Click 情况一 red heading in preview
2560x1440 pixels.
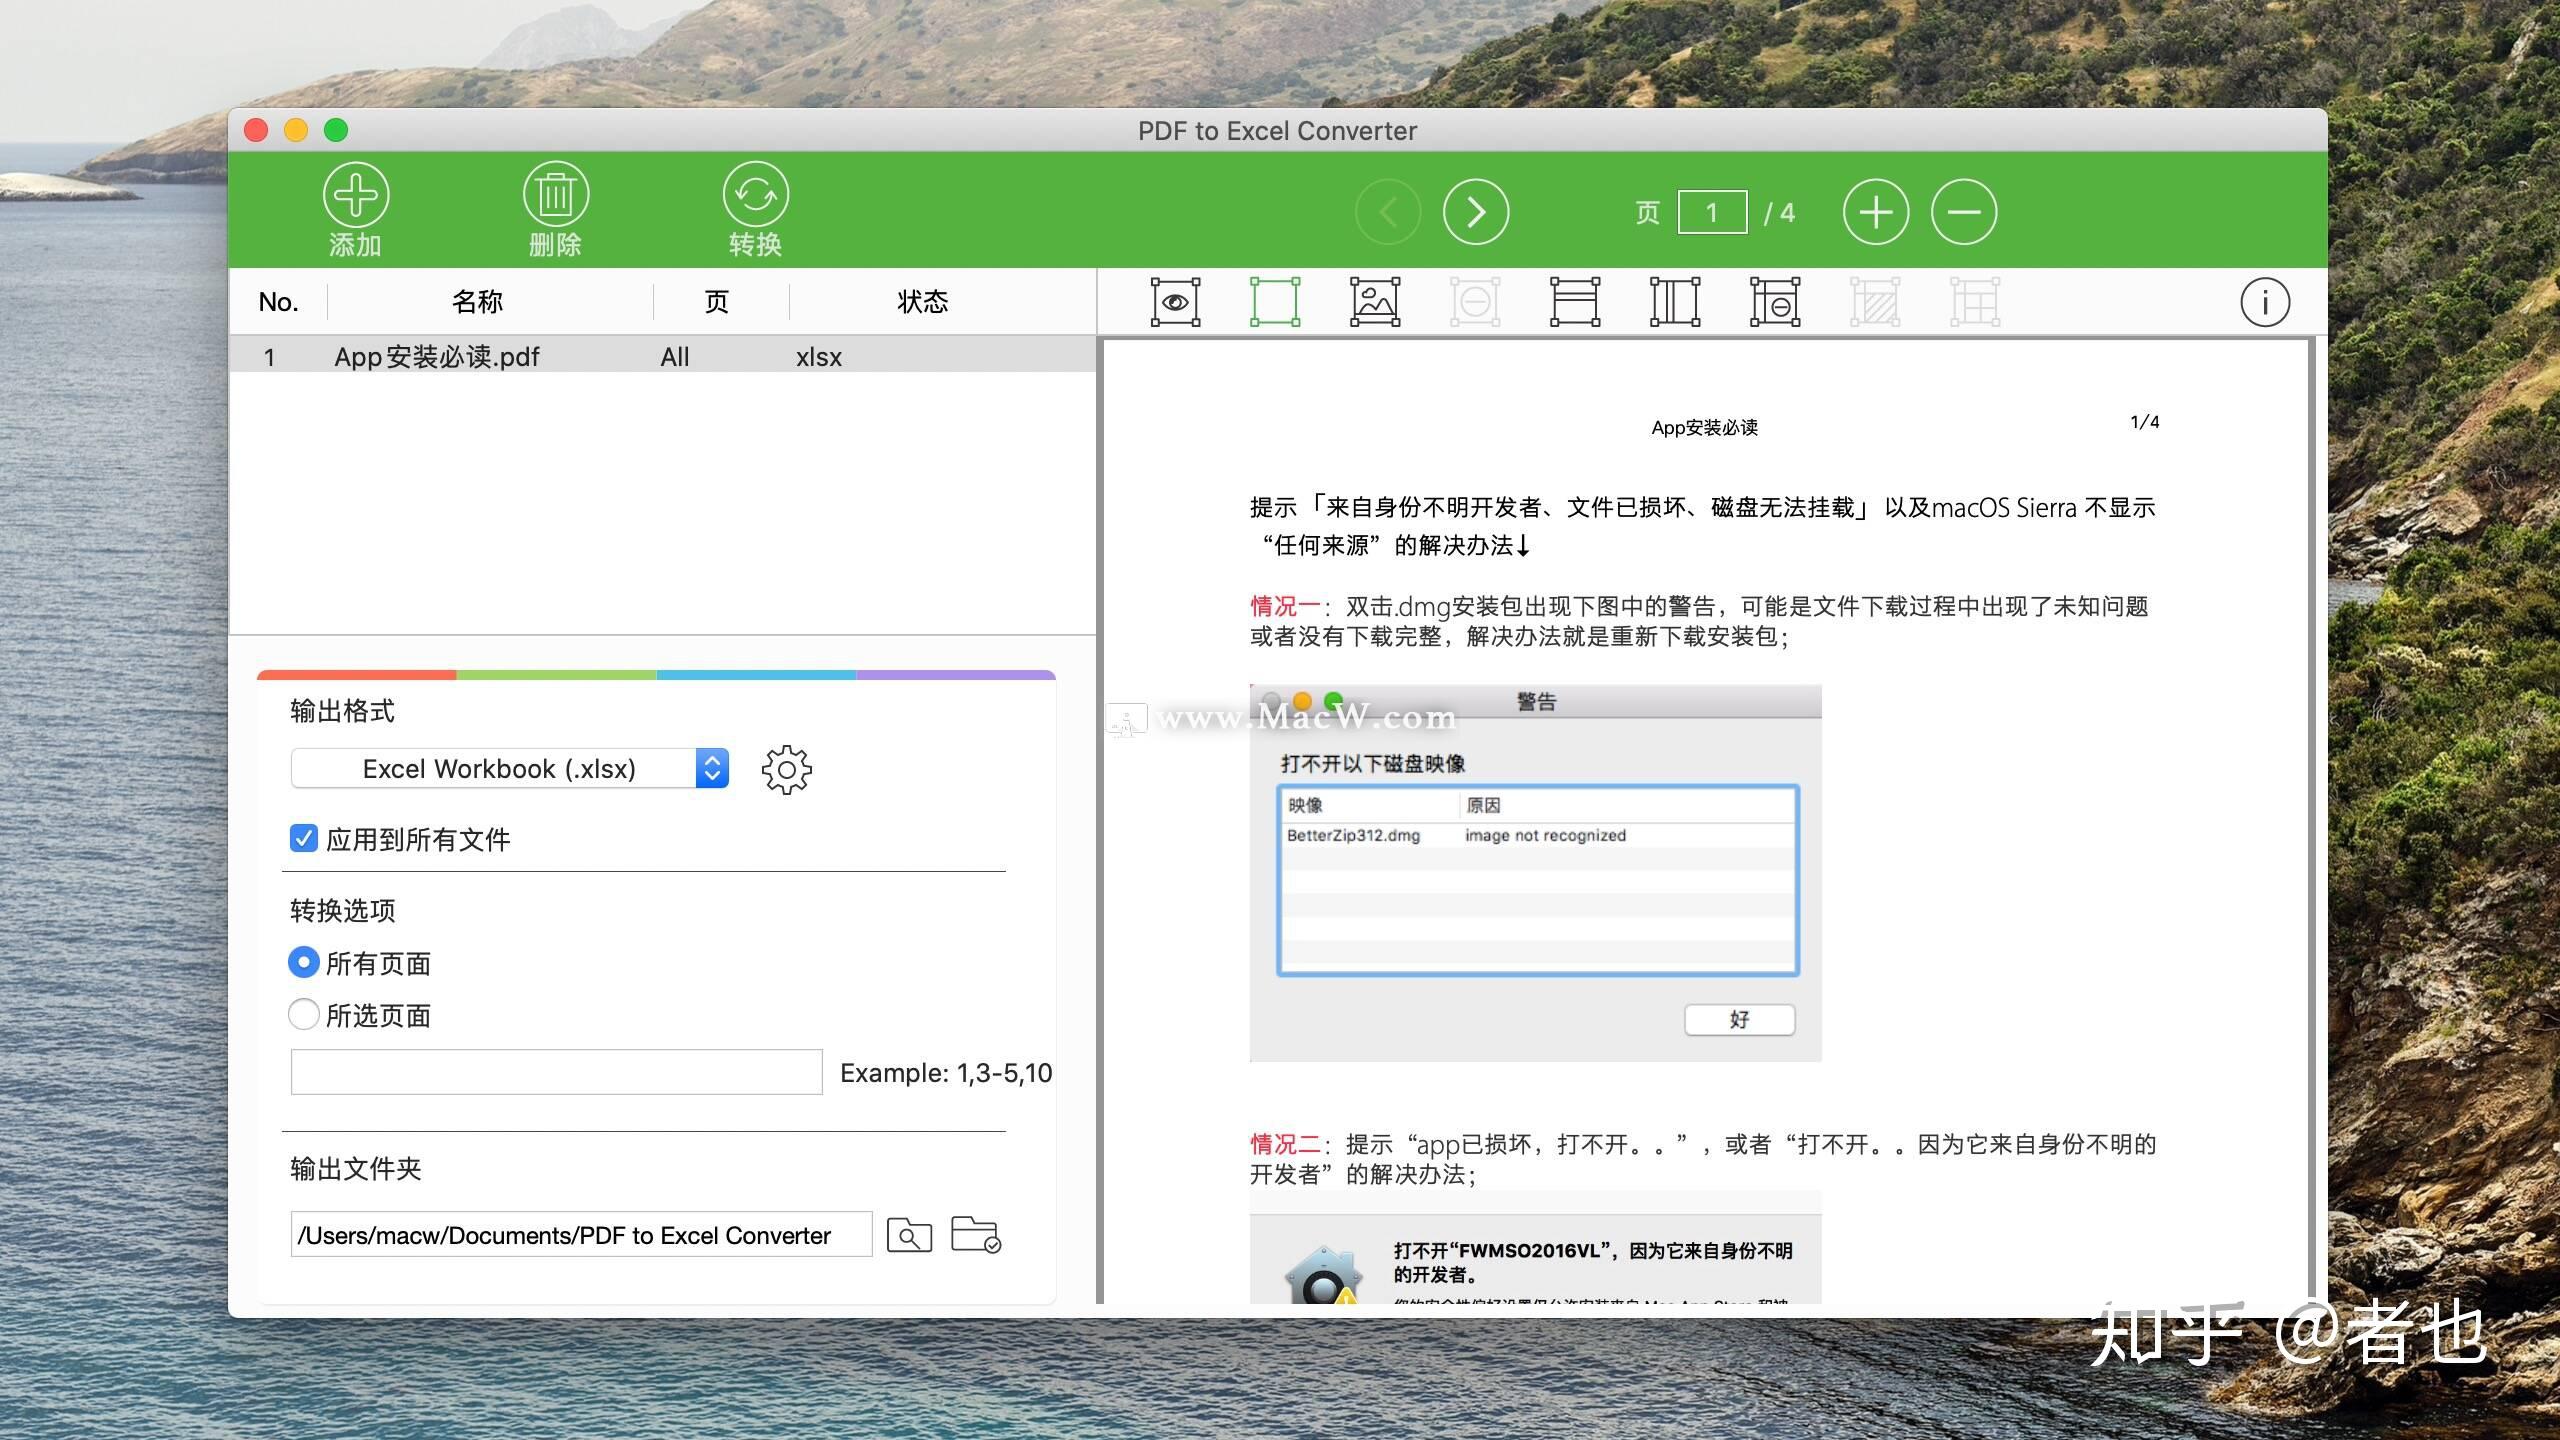coord(1285,606)
